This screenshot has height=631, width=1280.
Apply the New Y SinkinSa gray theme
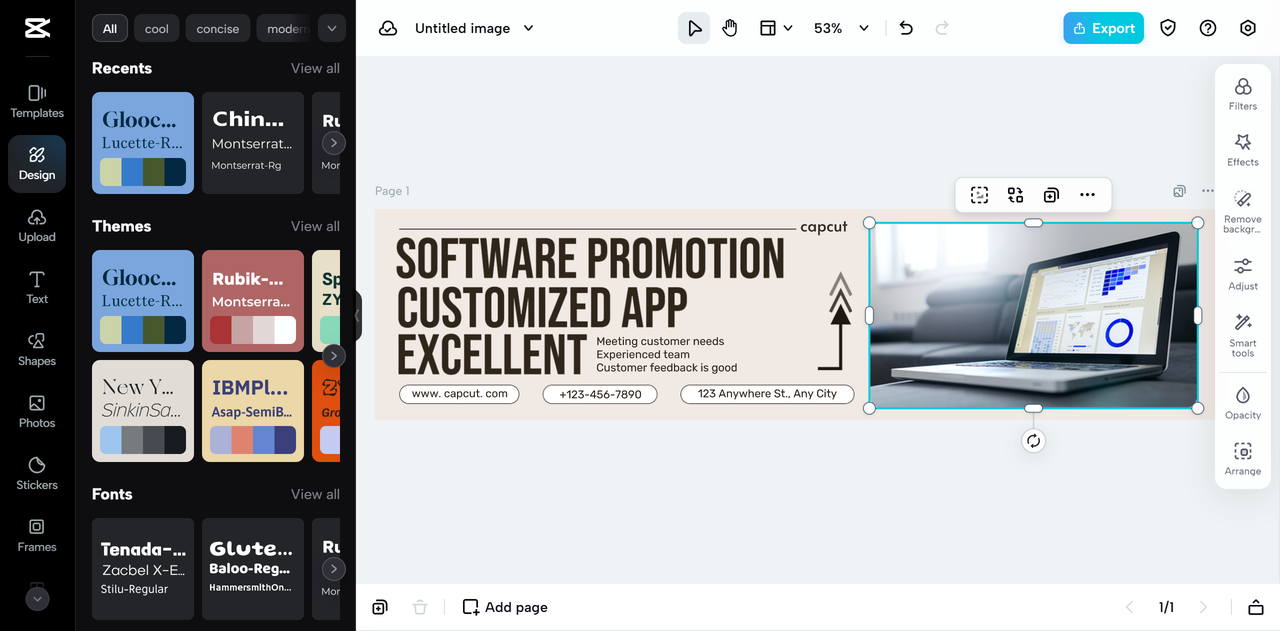[143, 411]
